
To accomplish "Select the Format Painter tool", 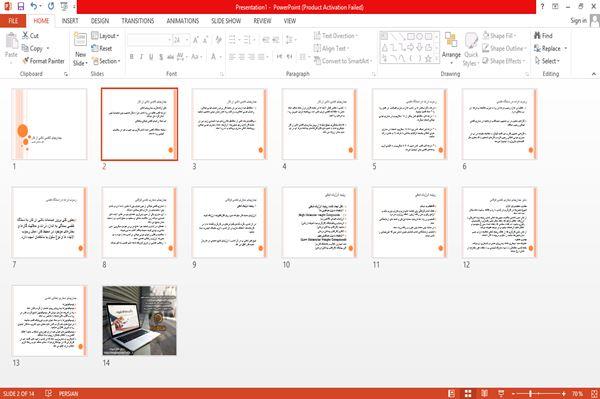I will point(43,61).
